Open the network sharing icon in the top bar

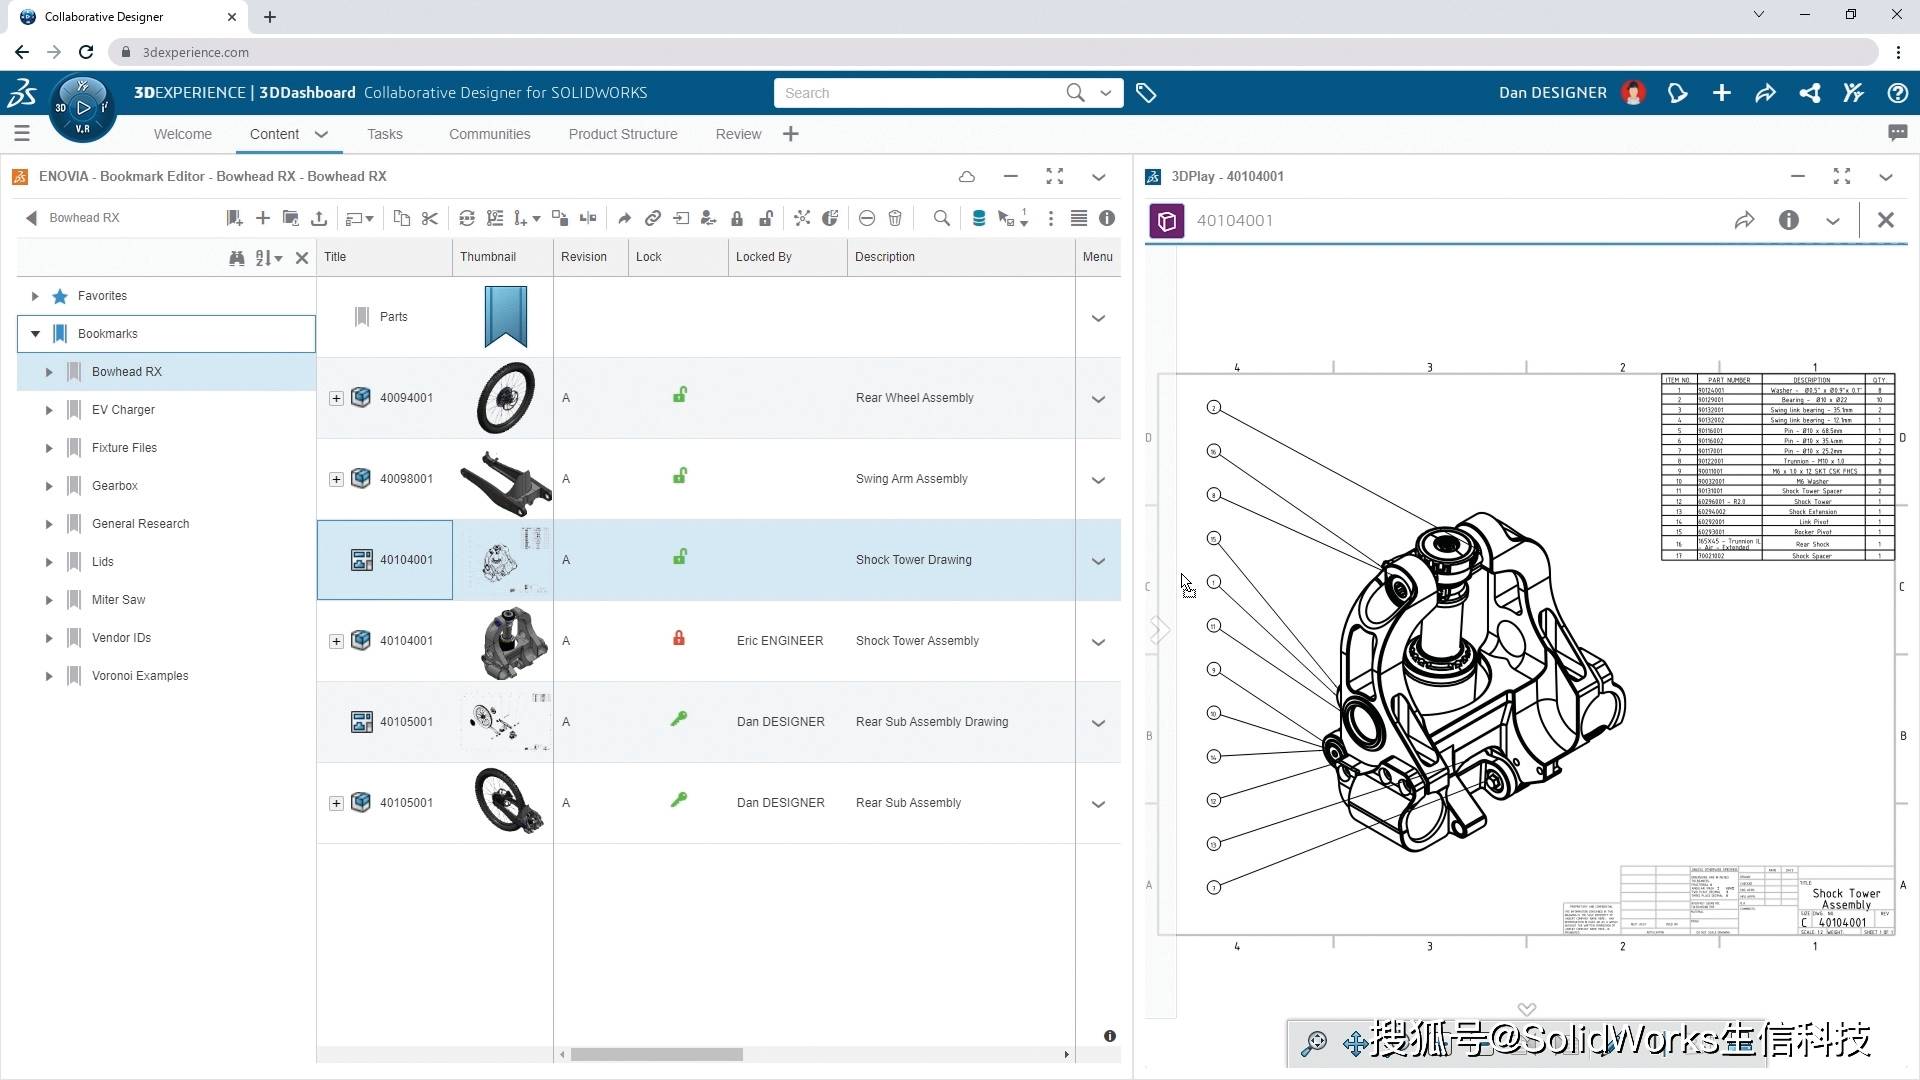click(1809, 93)
